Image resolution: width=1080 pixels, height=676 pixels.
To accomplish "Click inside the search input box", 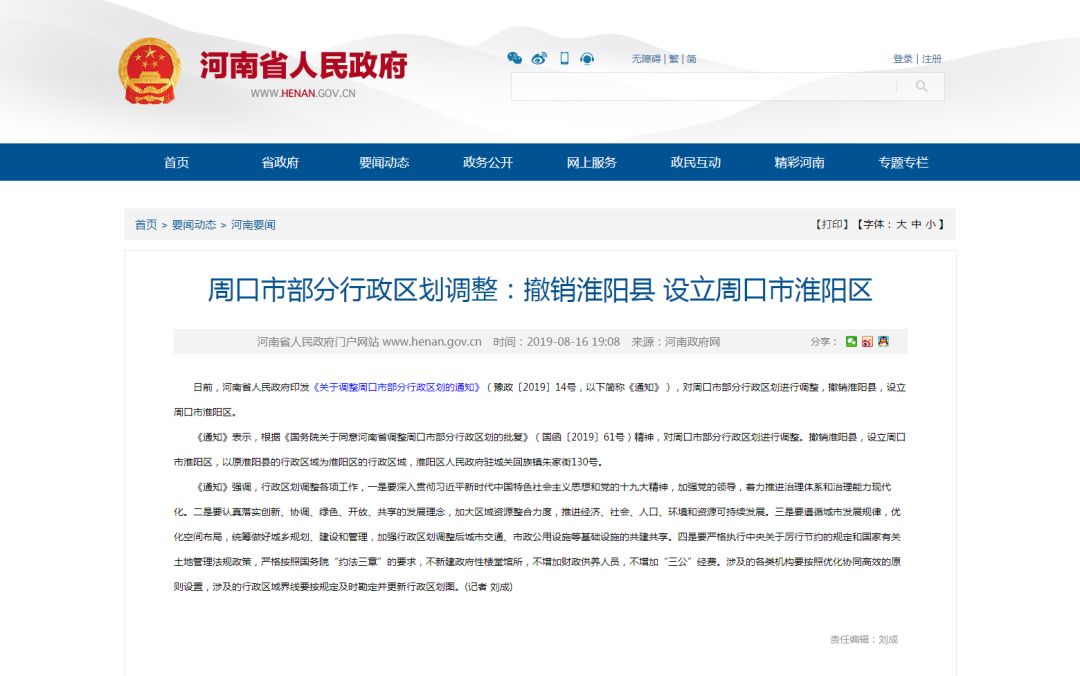I will click(x=700, y=87).
